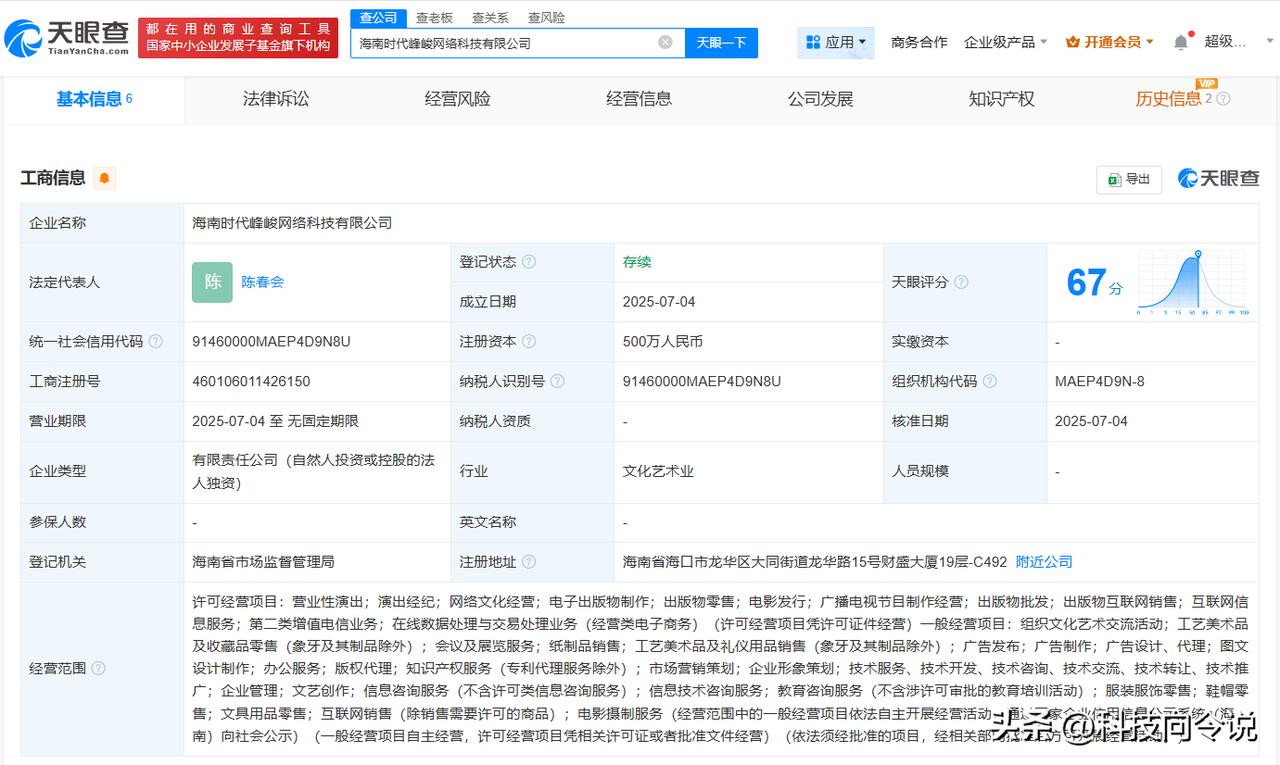Clear the search box with the X icon
The height and width of the screenshot is (765, 1280).
665,42
